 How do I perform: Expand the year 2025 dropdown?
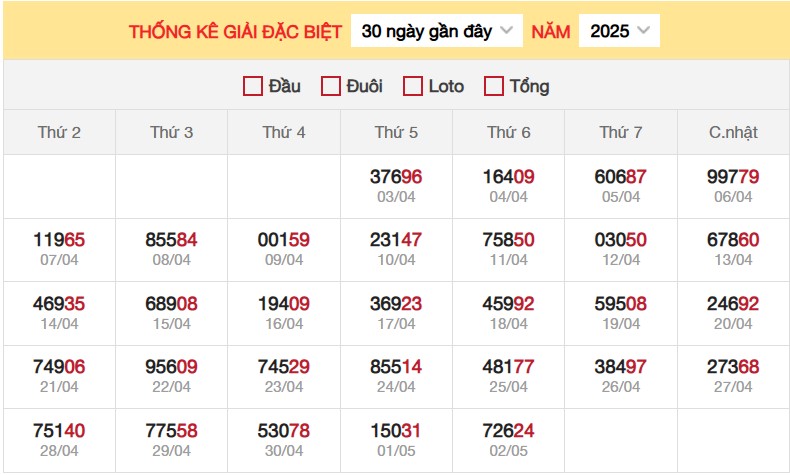[619, 31]
